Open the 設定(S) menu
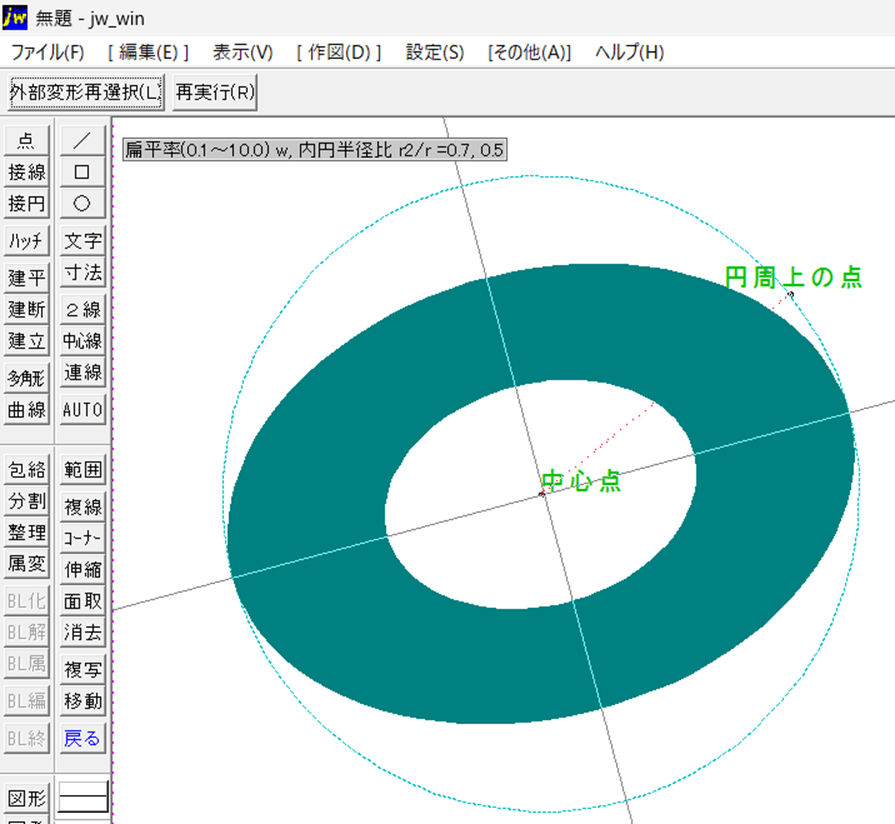895x824 pixels. (434, 51)
